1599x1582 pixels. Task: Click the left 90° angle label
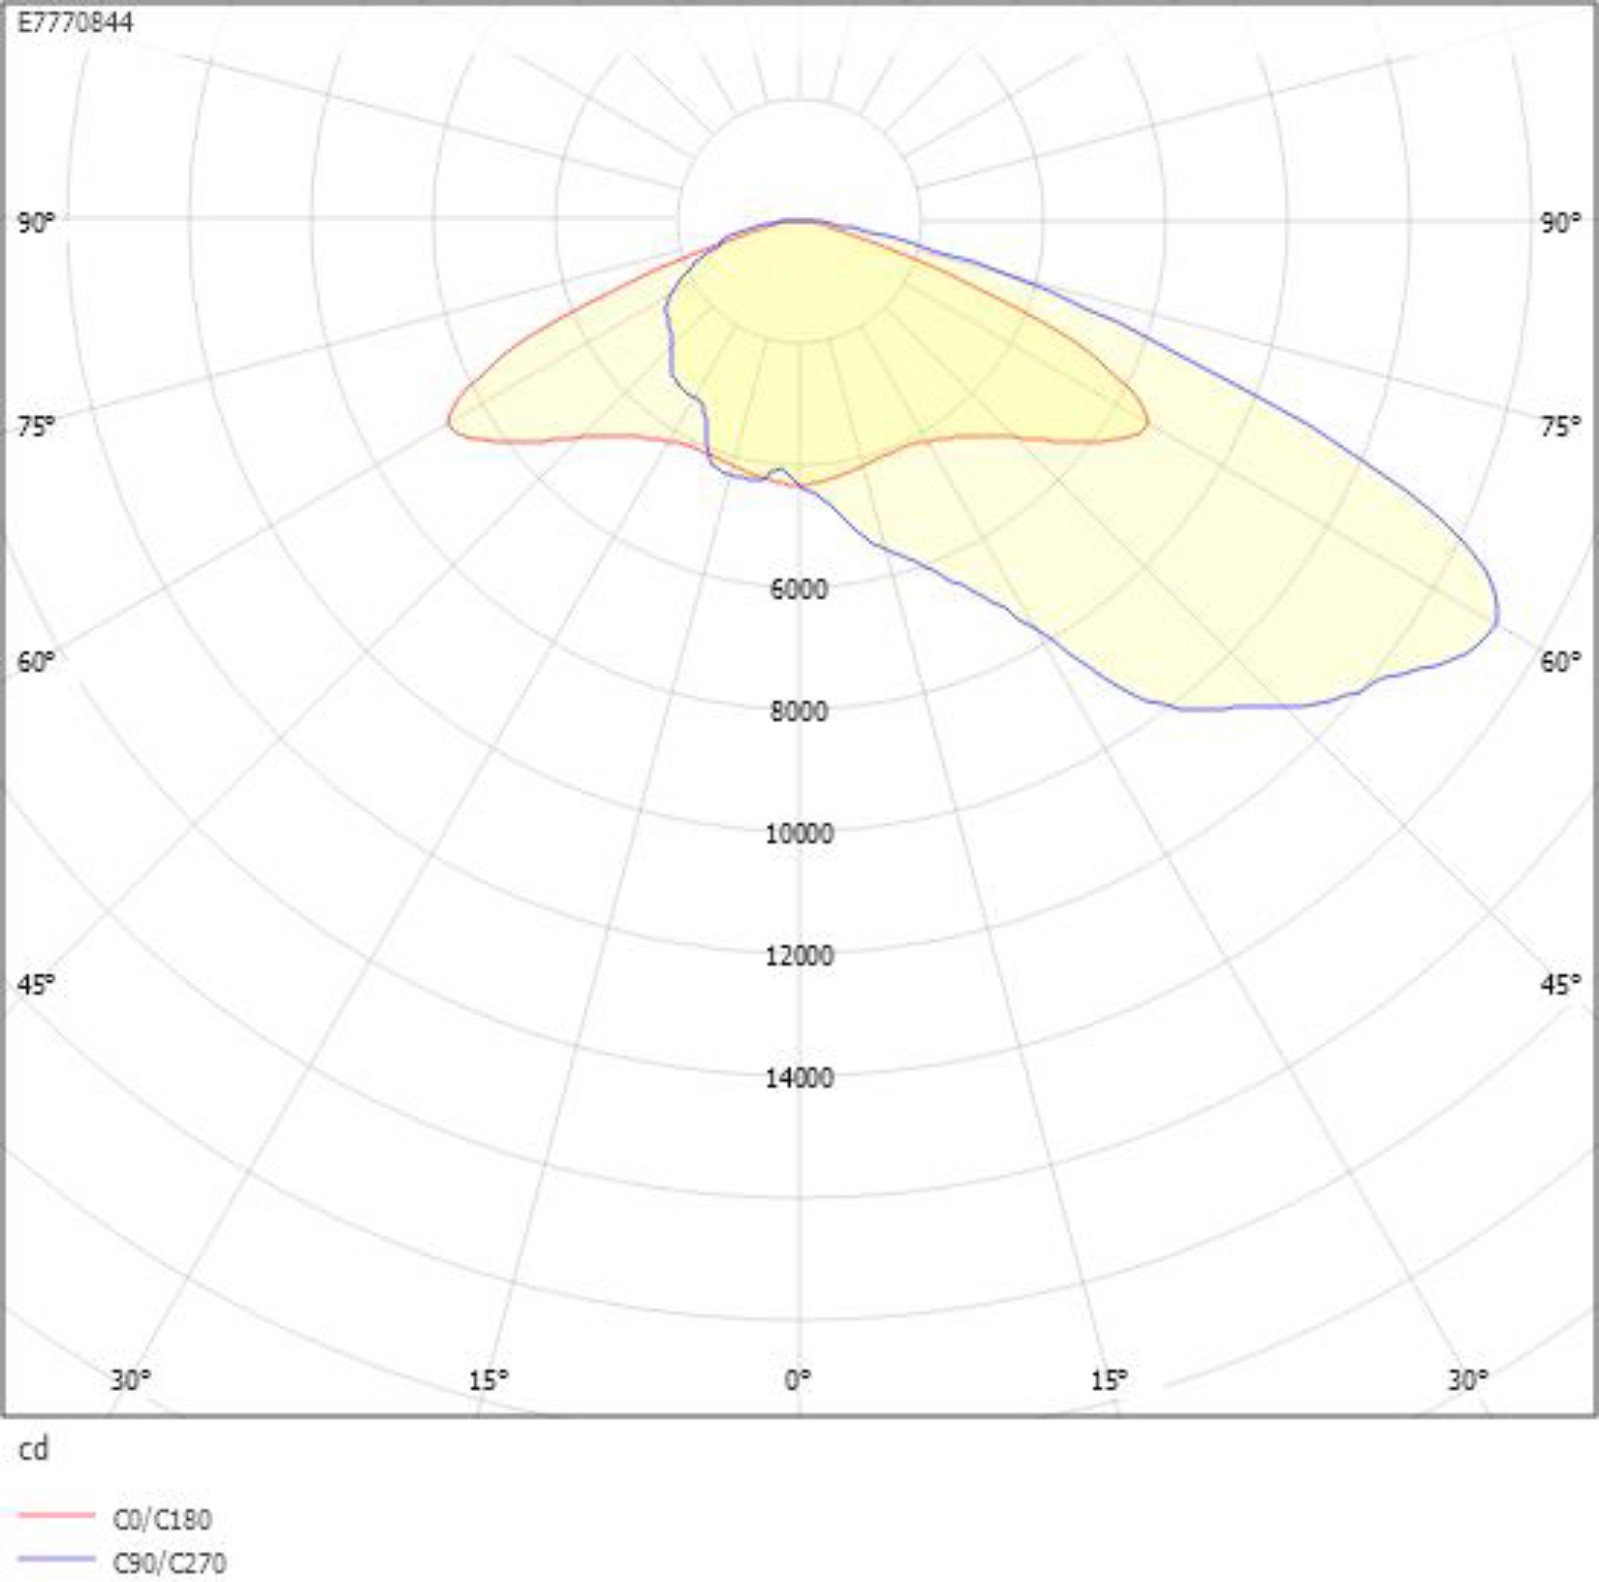(x=36, y=222)
